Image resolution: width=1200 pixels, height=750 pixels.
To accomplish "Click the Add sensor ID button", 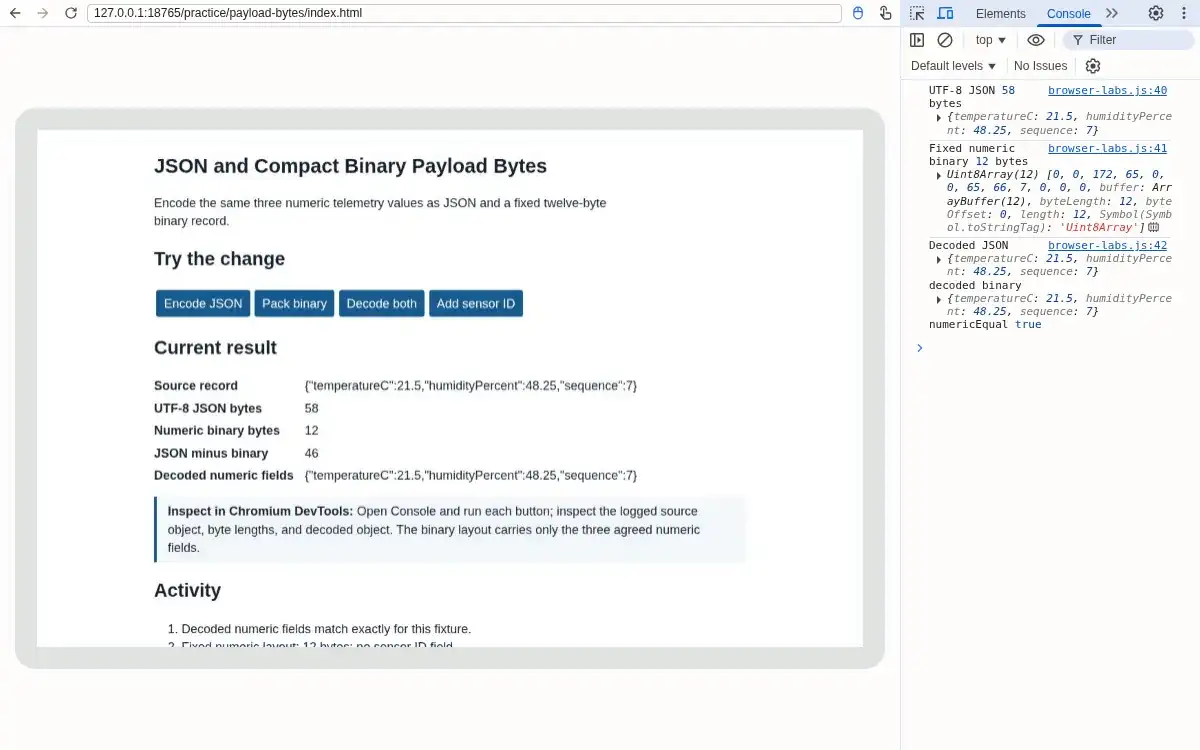I will 476,303.
